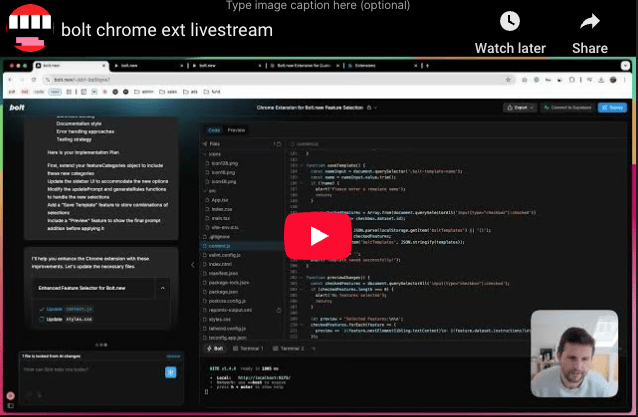Click the Files panel header icon
Screen dimensions: 638x417
coord(205,144)
